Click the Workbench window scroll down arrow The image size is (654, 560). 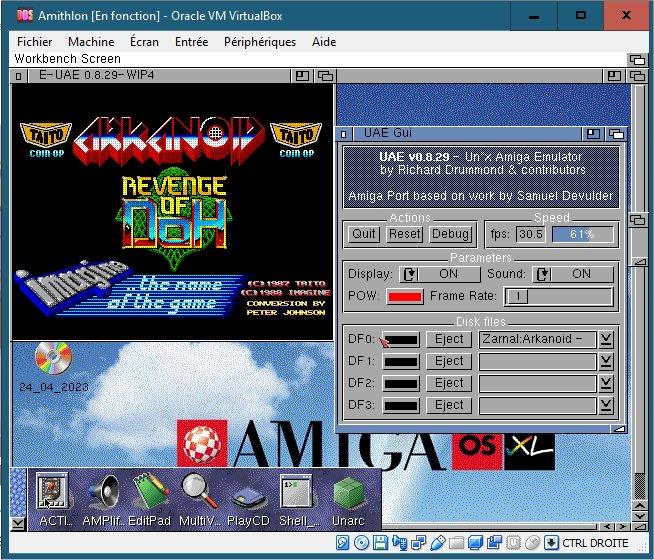[x=640, y=516]
